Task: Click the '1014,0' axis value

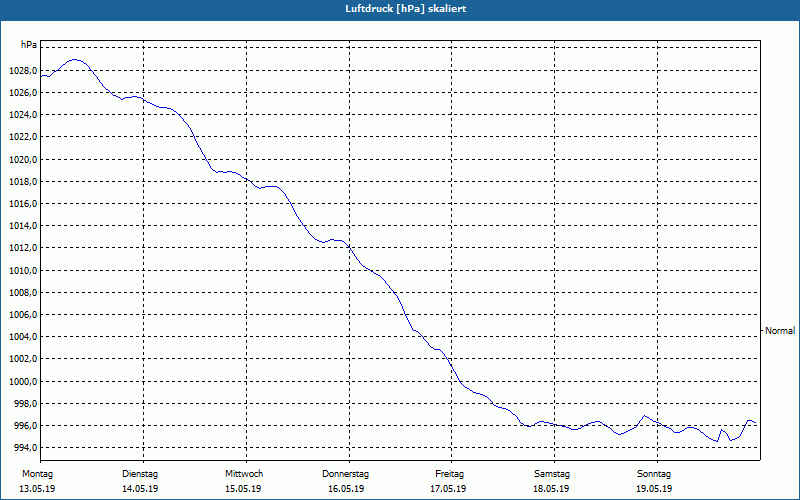Action: pos(23,226)
